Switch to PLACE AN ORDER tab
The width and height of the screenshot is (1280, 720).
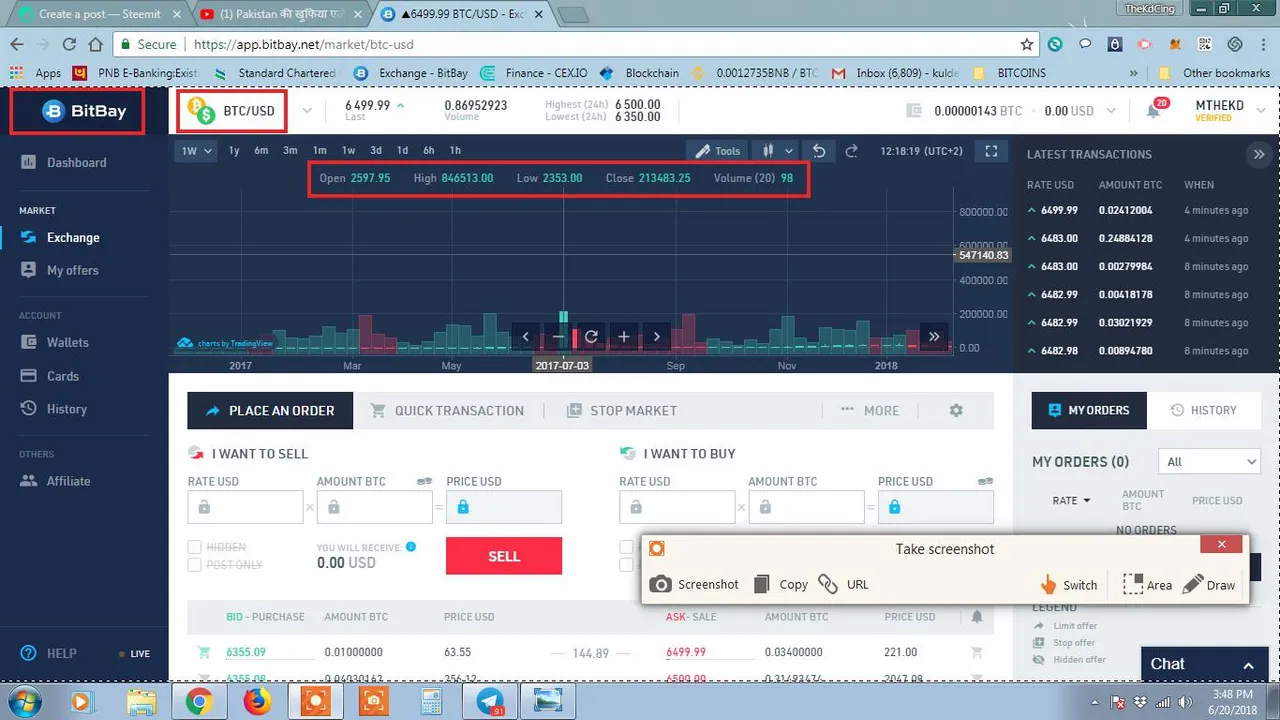click(270, 411)
